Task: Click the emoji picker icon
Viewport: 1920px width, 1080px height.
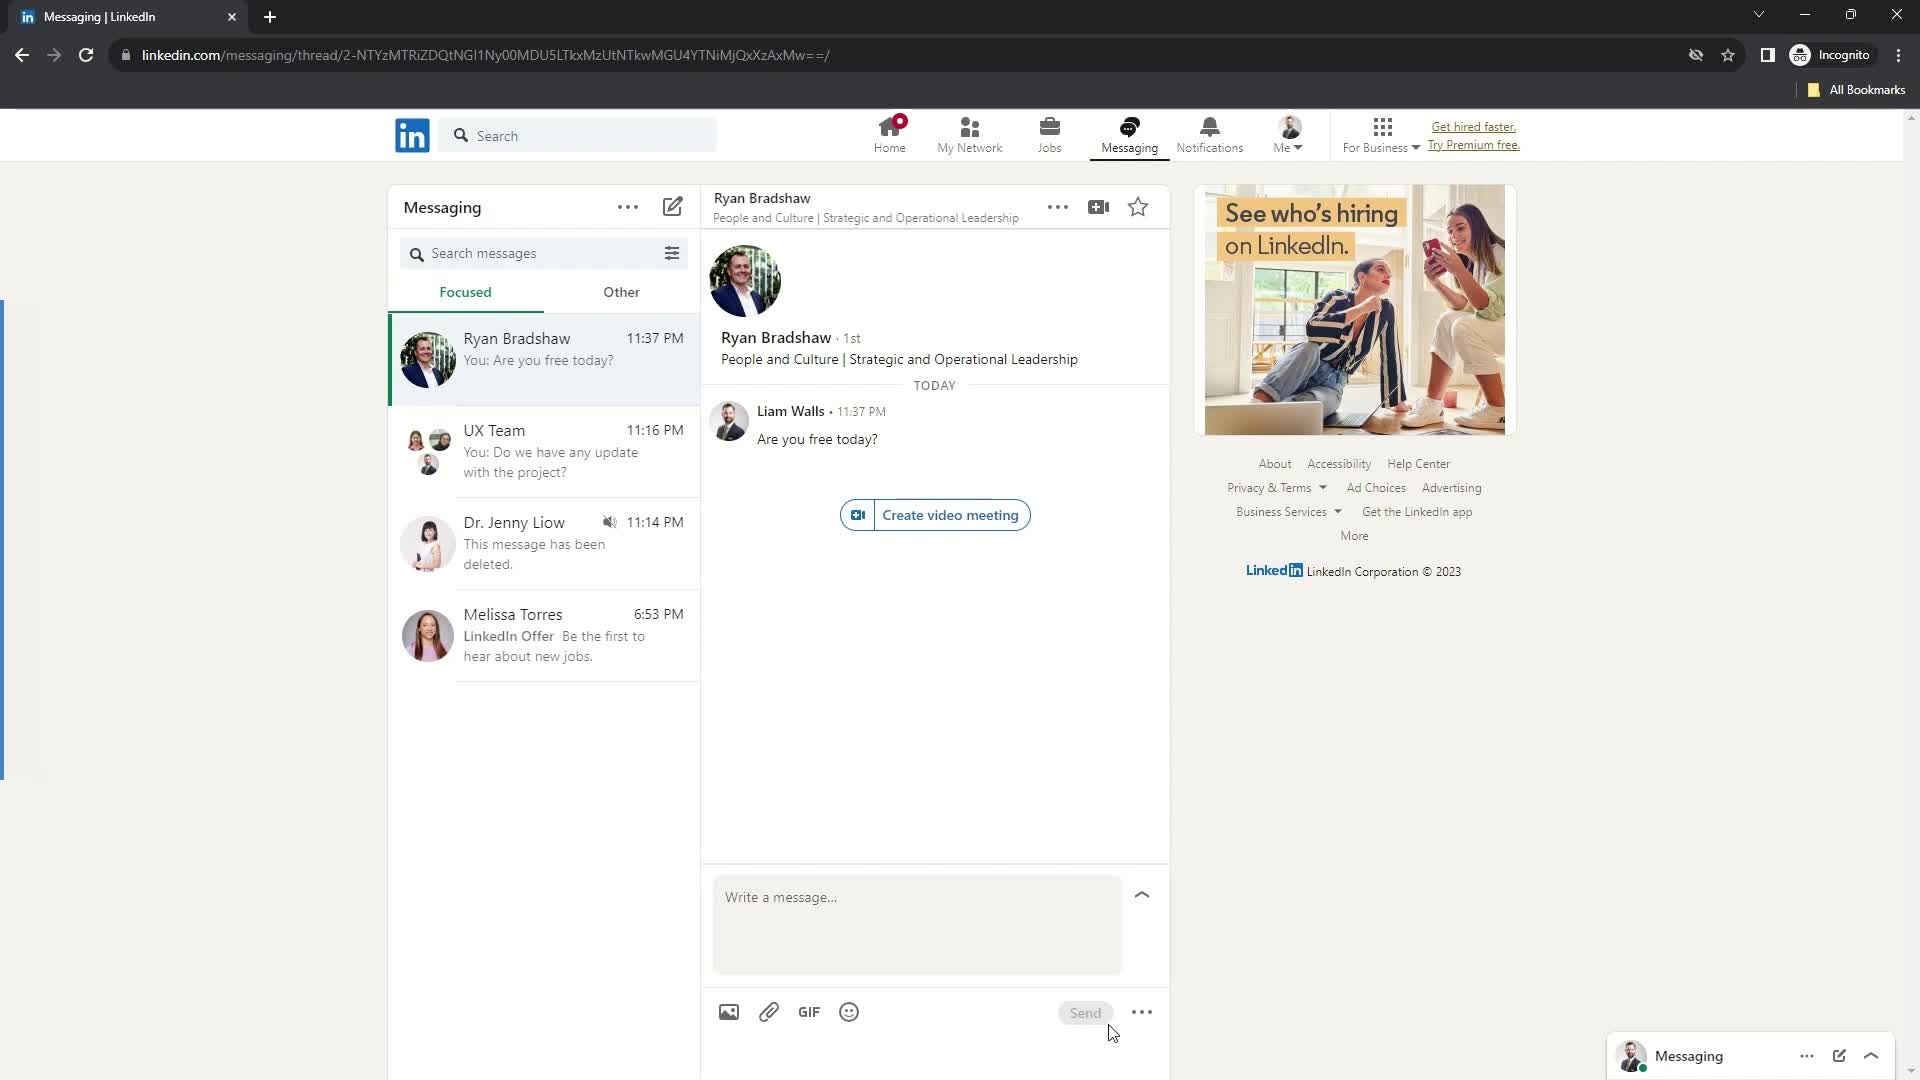Action: (848, 1011)
